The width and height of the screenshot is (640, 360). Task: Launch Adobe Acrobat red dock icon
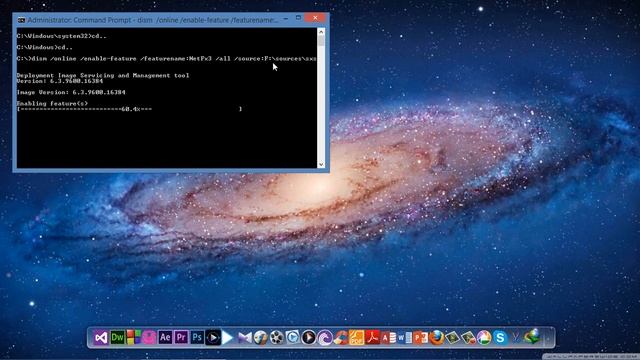pyautogui.click(x=372, y=338)
